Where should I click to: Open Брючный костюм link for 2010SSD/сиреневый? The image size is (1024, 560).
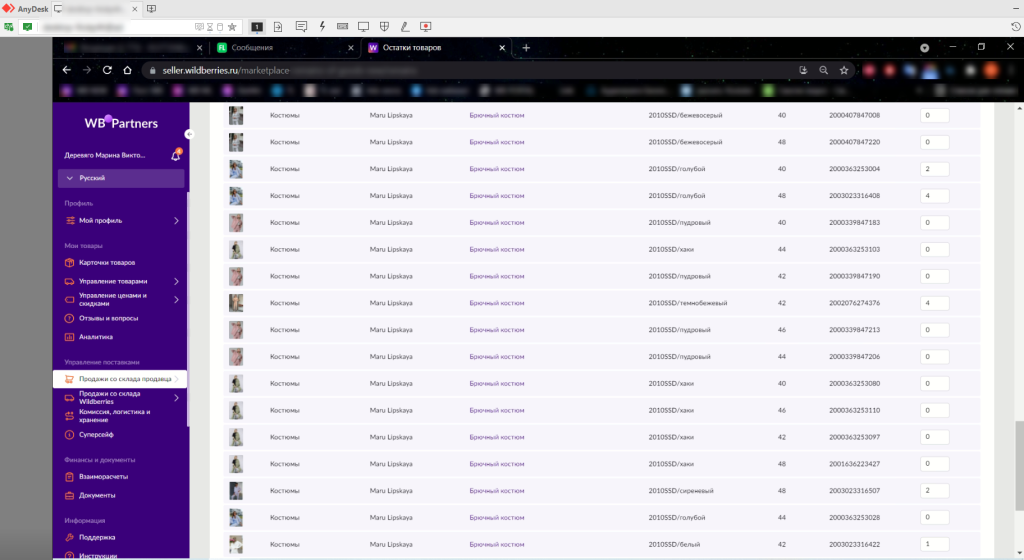[x=497, y=491]
